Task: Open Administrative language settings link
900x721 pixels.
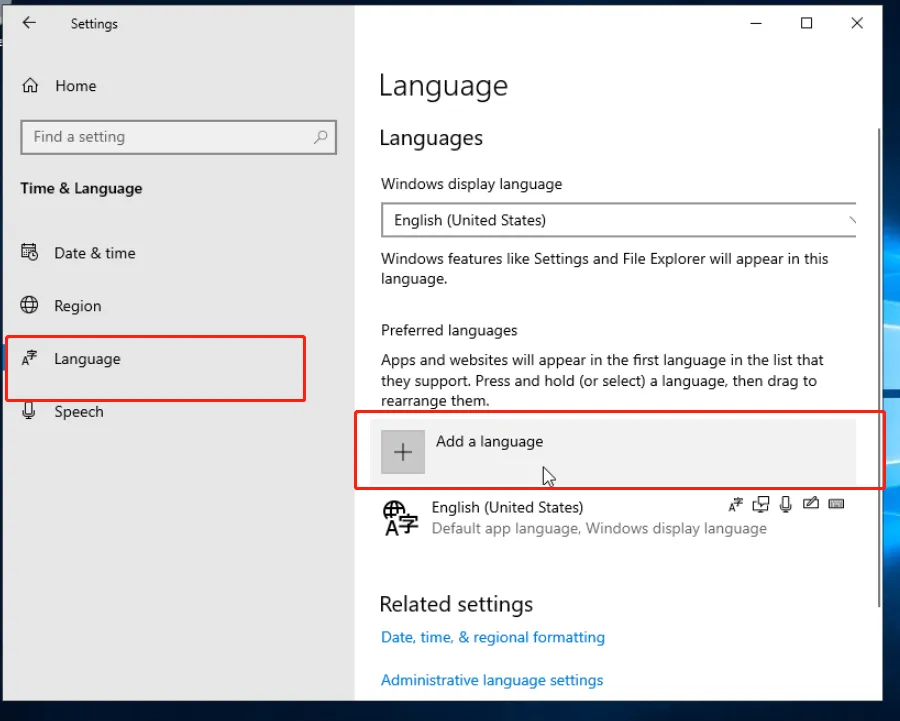Action: 492,680
